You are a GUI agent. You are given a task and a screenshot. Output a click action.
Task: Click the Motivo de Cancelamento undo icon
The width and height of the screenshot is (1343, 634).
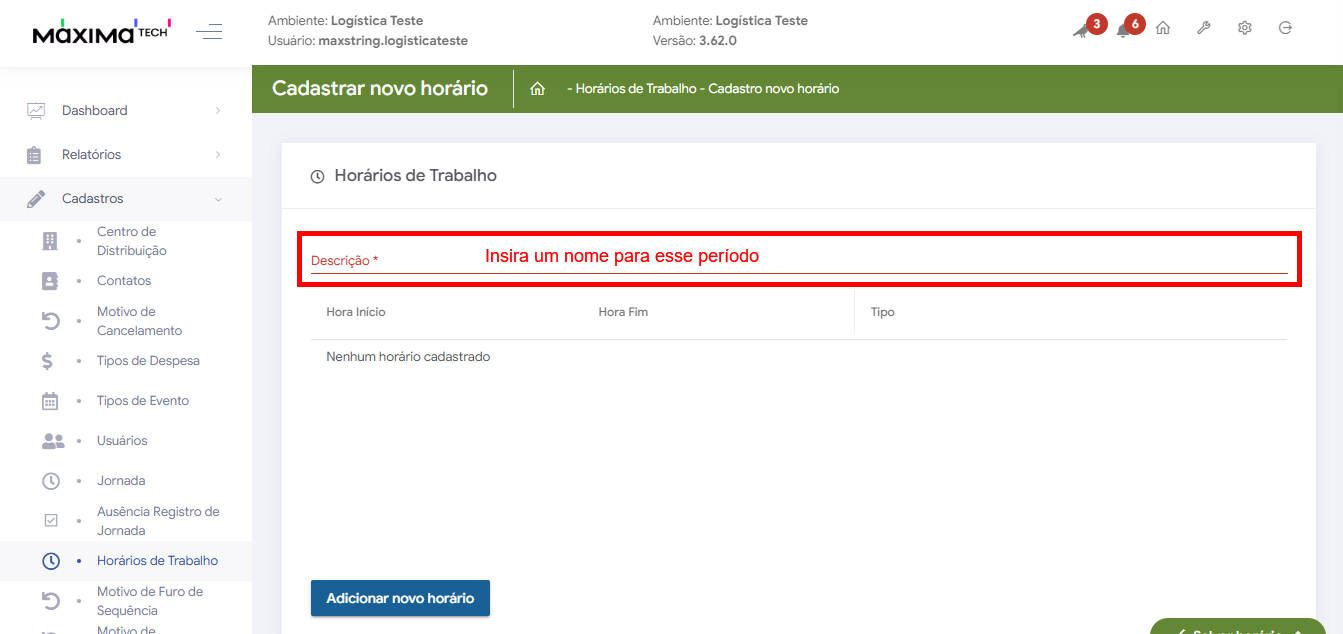point(50,321)
